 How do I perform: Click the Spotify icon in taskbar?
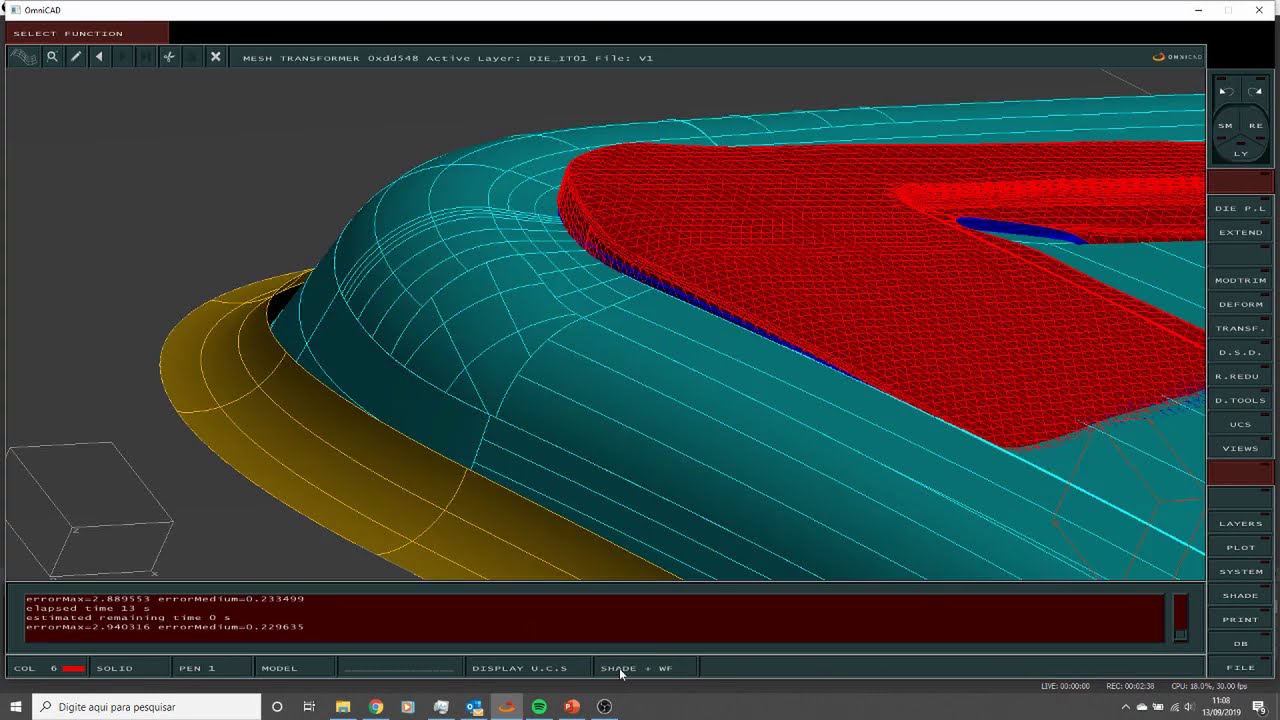(x=539, y=707)
